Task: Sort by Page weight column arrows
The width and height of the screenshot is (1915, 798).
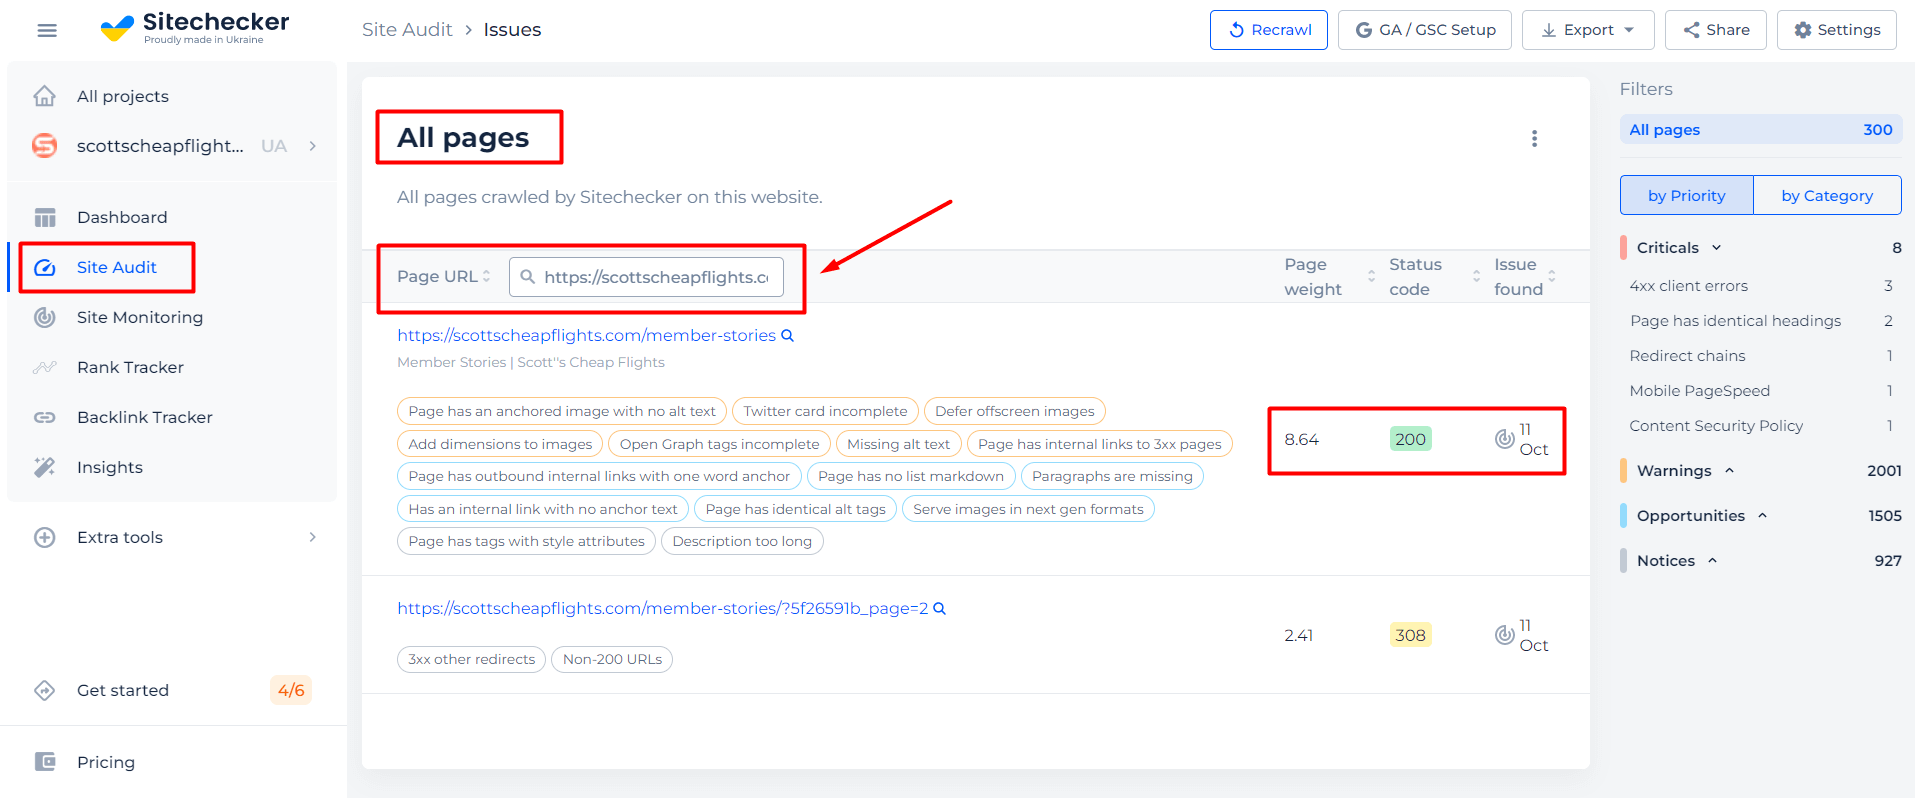Action: tap(1371, 276)
